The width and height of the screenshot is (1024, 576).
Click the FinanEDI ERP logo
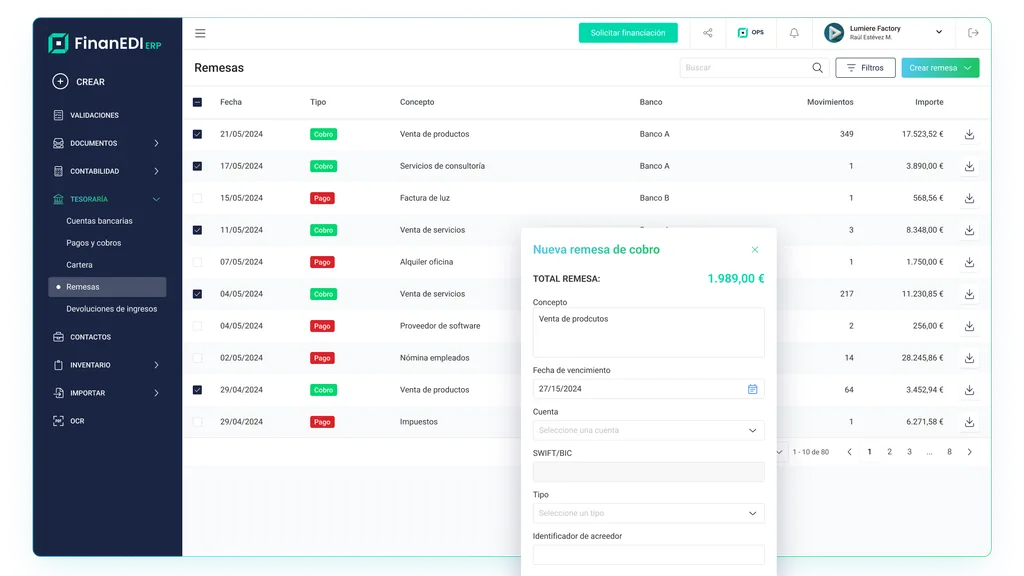tap(104, 43)
